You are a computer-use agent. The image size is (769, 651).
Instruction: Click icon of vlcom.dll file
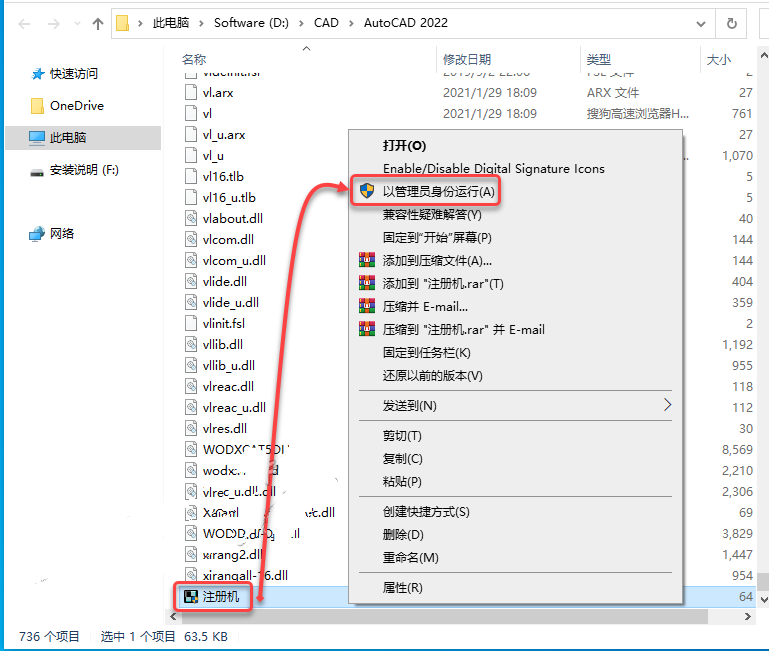point(191,239)
